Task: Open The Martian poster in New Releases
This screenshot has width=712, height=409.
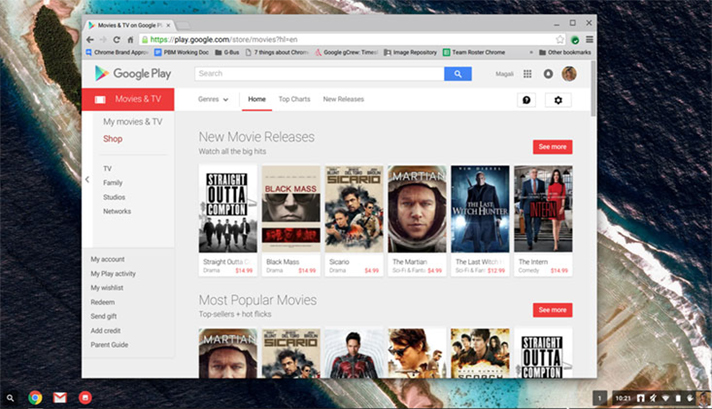Action: [x=417, y=209]
